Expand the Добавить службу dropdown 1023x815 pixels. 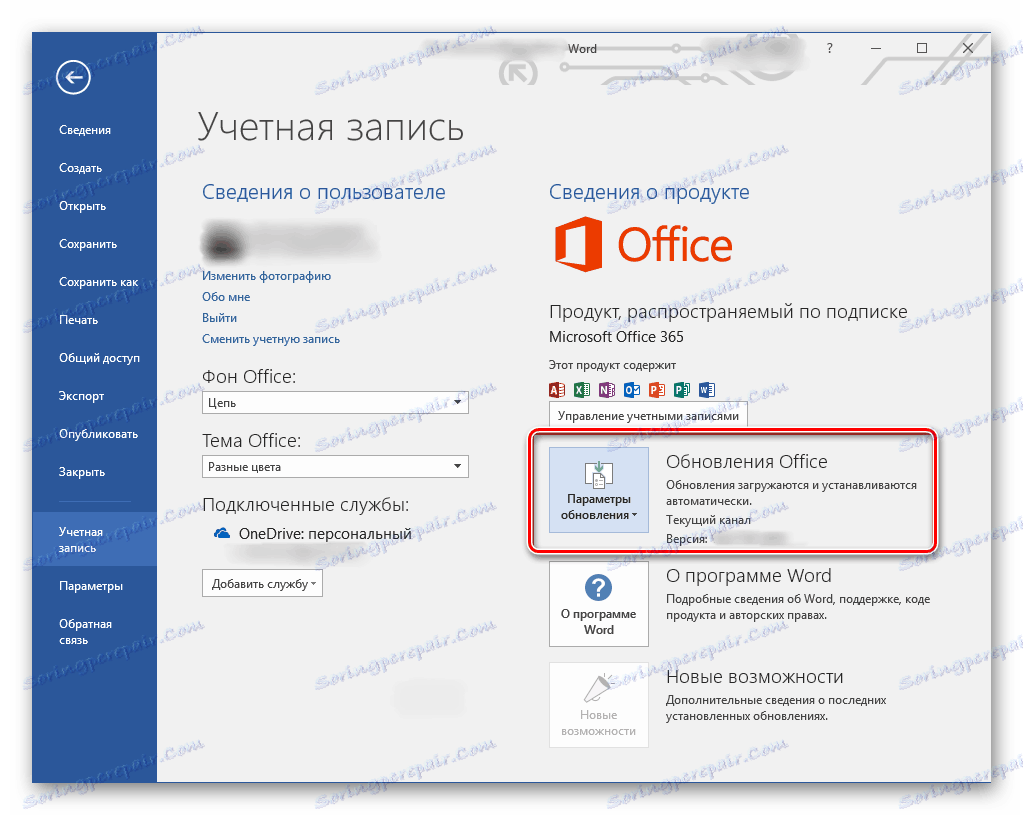[x=262, y=583]
